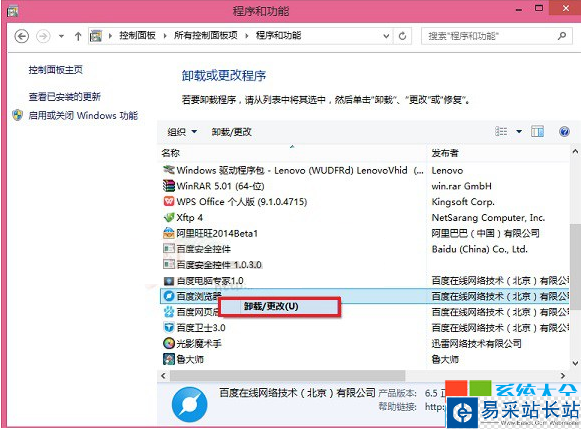Select 百度安全控件 entry published by Baidu
The image size is (581, 429).
[203, 249]
